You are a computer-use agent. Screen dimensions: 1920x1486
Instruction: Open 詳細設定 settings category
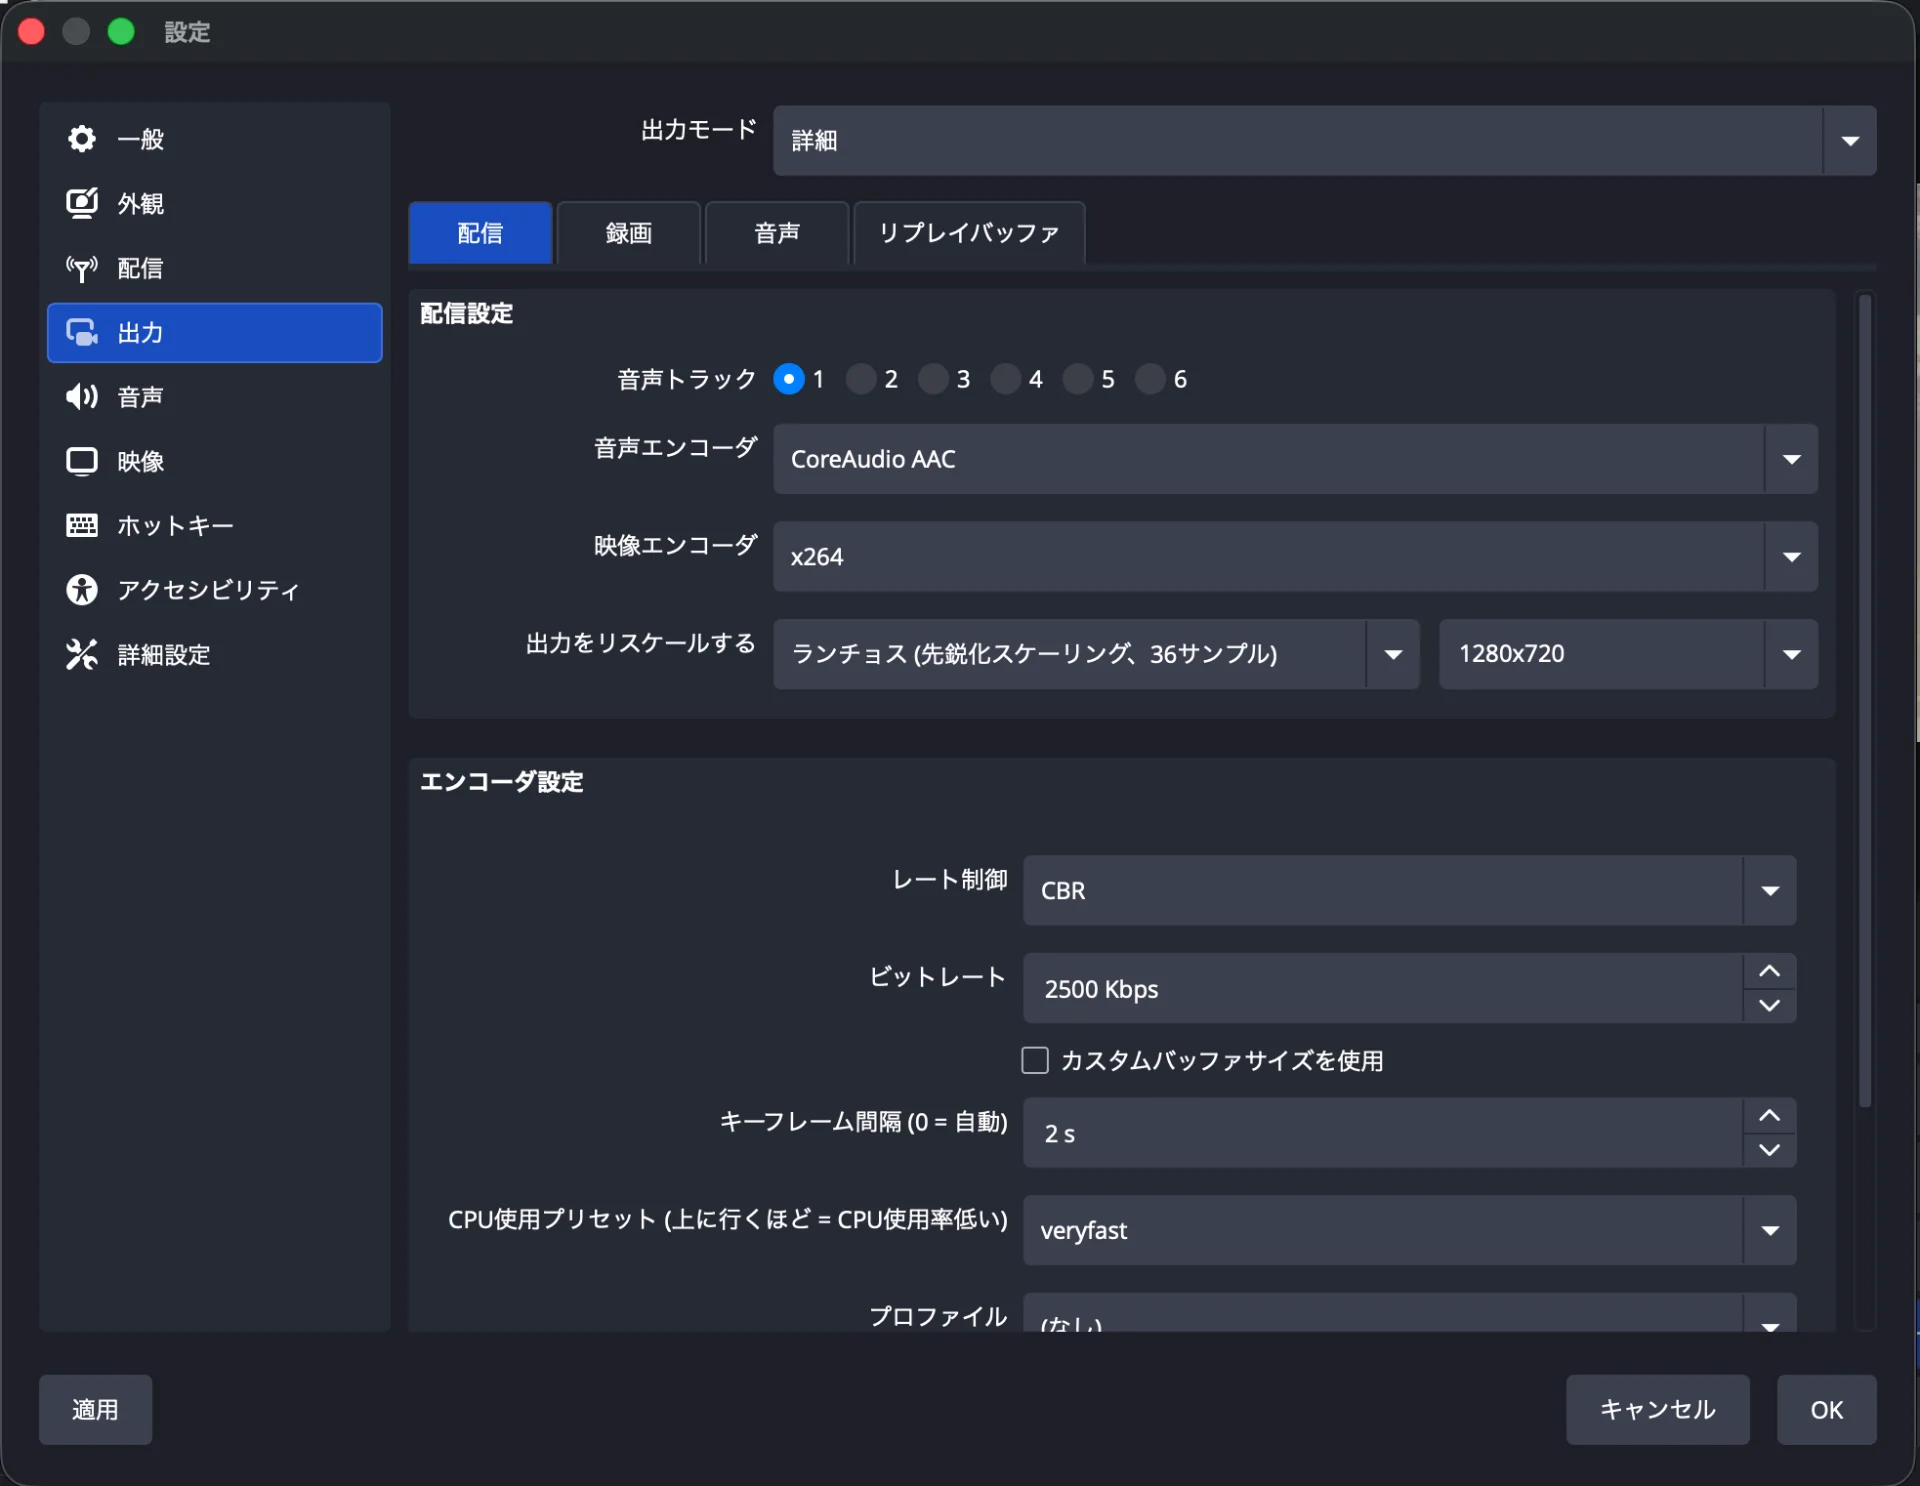point(214,654)
